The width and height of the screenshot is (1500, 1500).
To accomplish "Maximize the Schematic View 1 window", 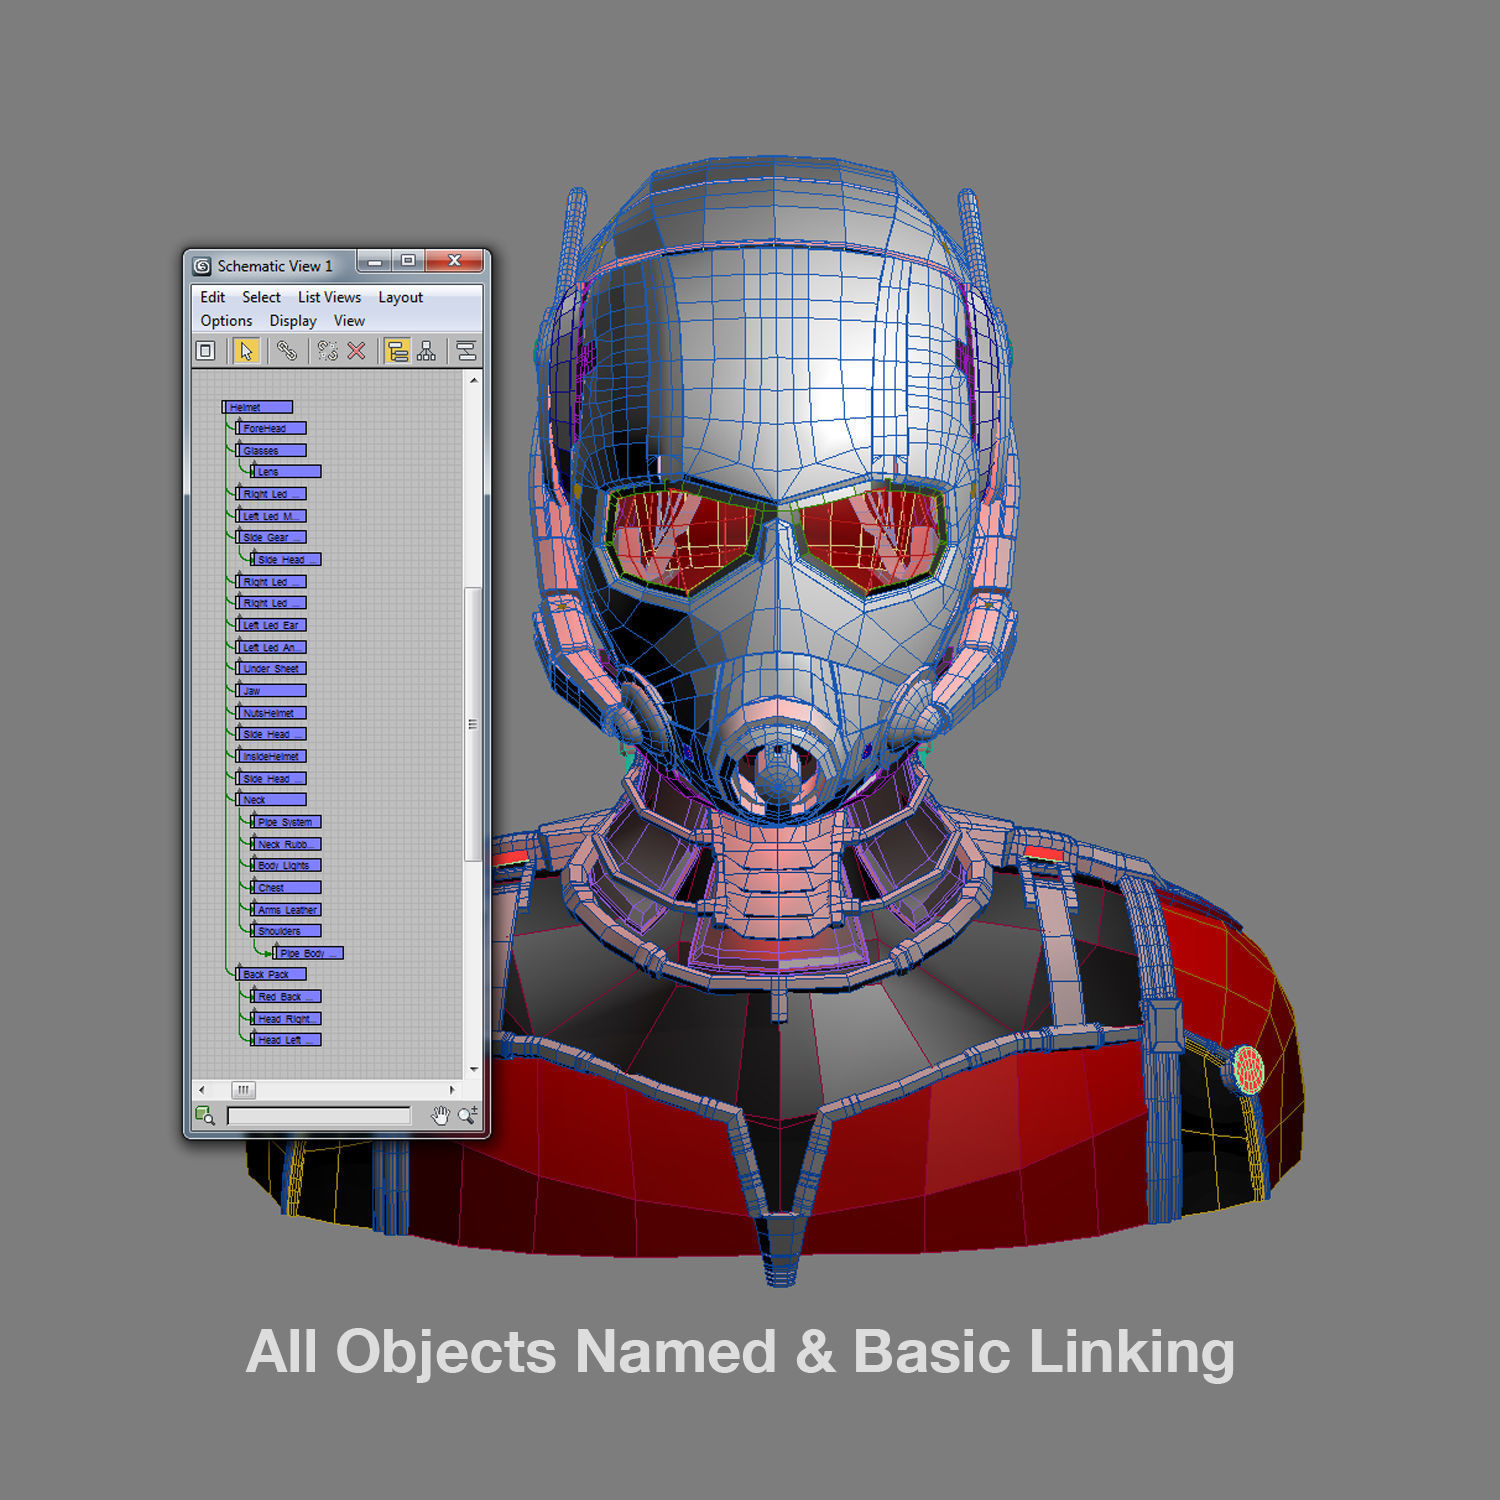I will [x=408, y=262].
